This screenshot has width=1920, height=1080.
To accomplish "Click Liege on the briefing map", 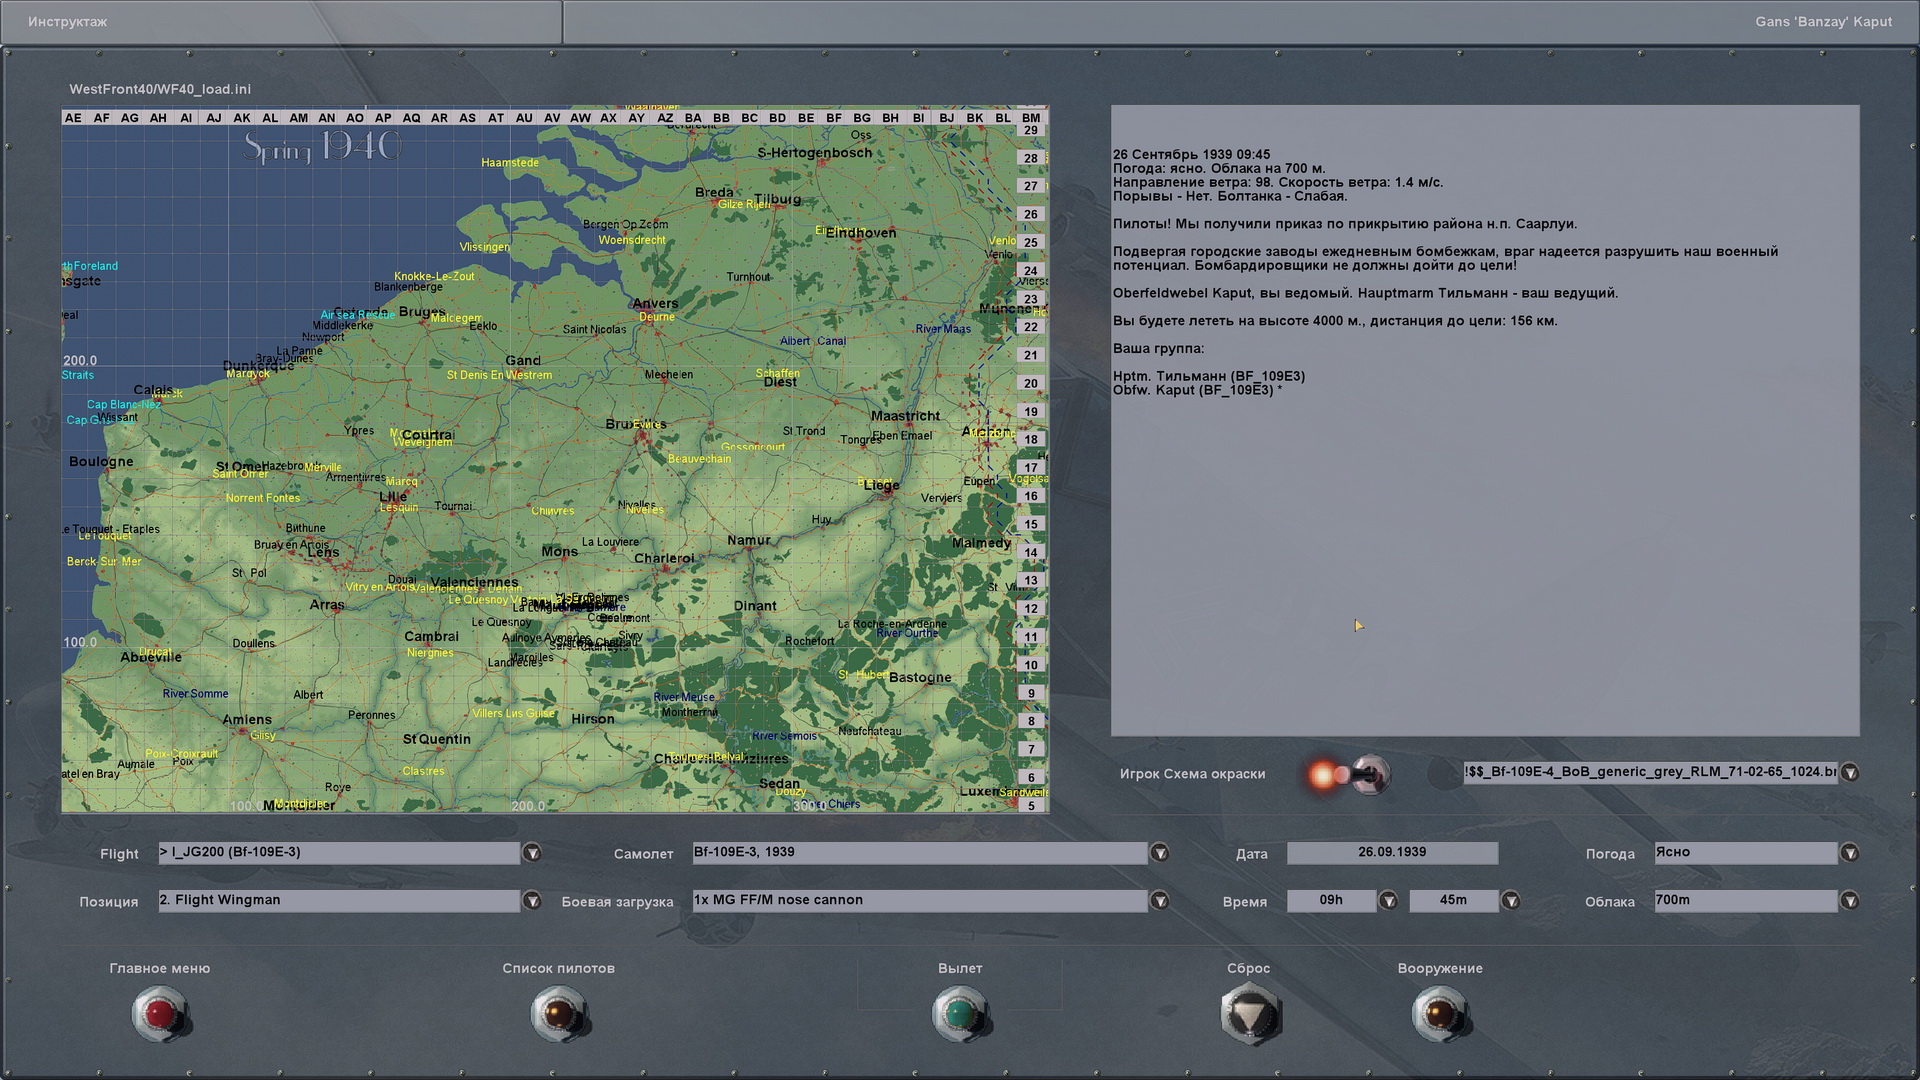I will 882,486.
